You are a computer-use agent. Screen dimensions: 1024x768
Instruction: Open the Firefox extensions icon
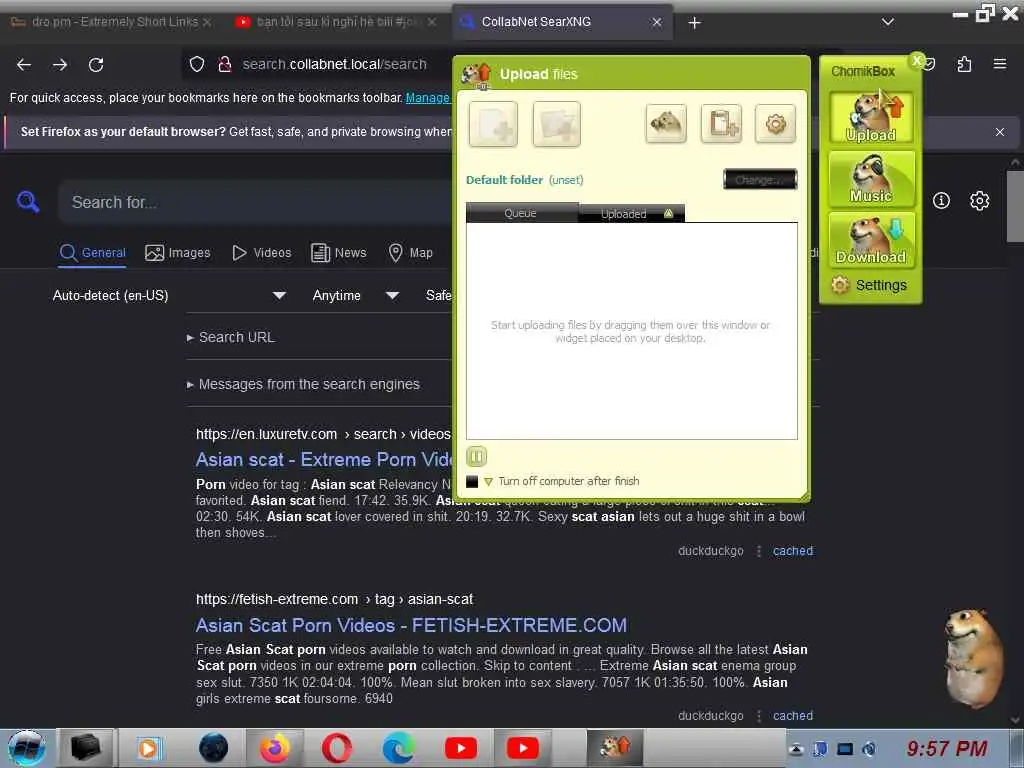coord(964,64)
